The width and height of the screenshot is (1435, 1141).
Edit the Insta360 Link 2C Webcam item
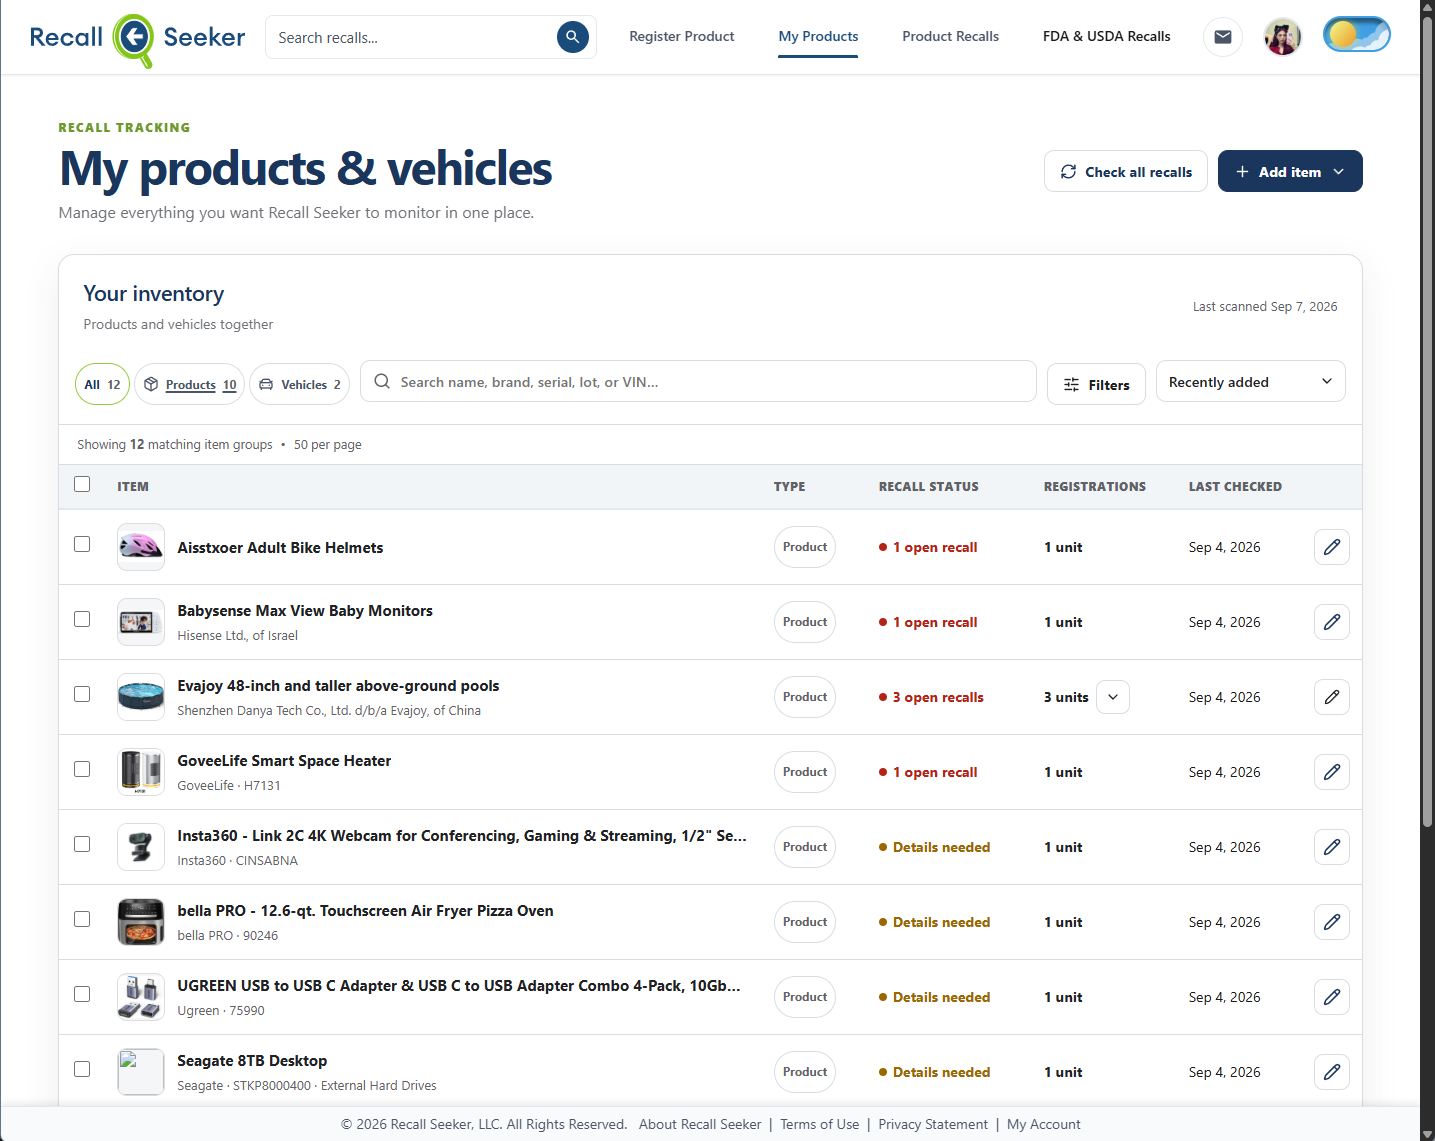coord(1331,847)
